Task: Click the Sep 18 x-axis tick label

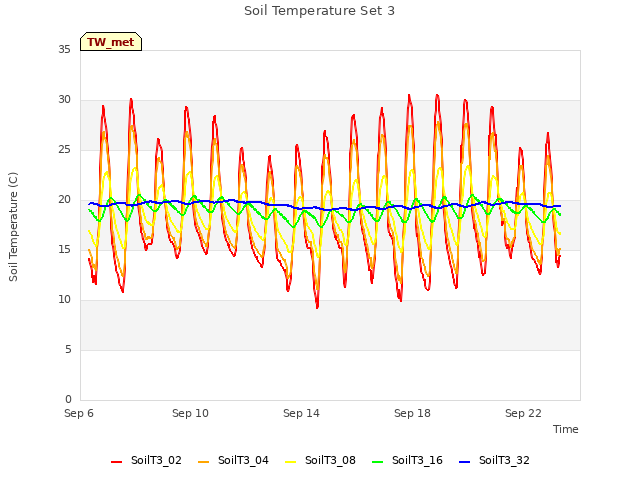Action: (x=412, y=413)
